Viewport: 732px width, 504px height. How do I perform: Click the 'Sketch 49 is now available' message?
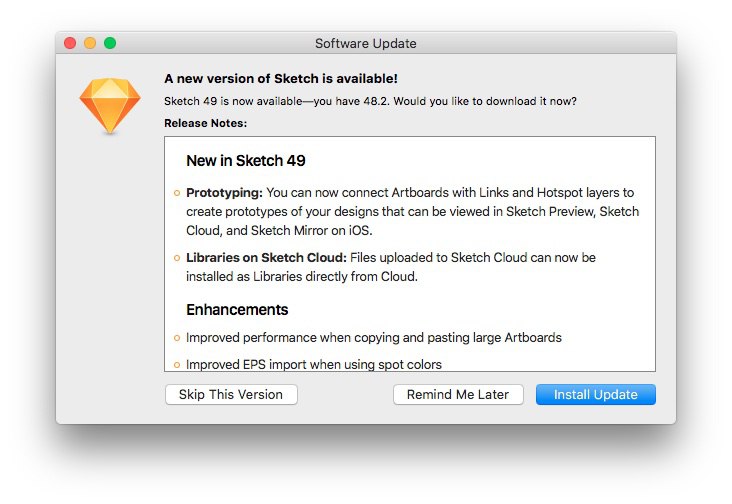point(370,101)
